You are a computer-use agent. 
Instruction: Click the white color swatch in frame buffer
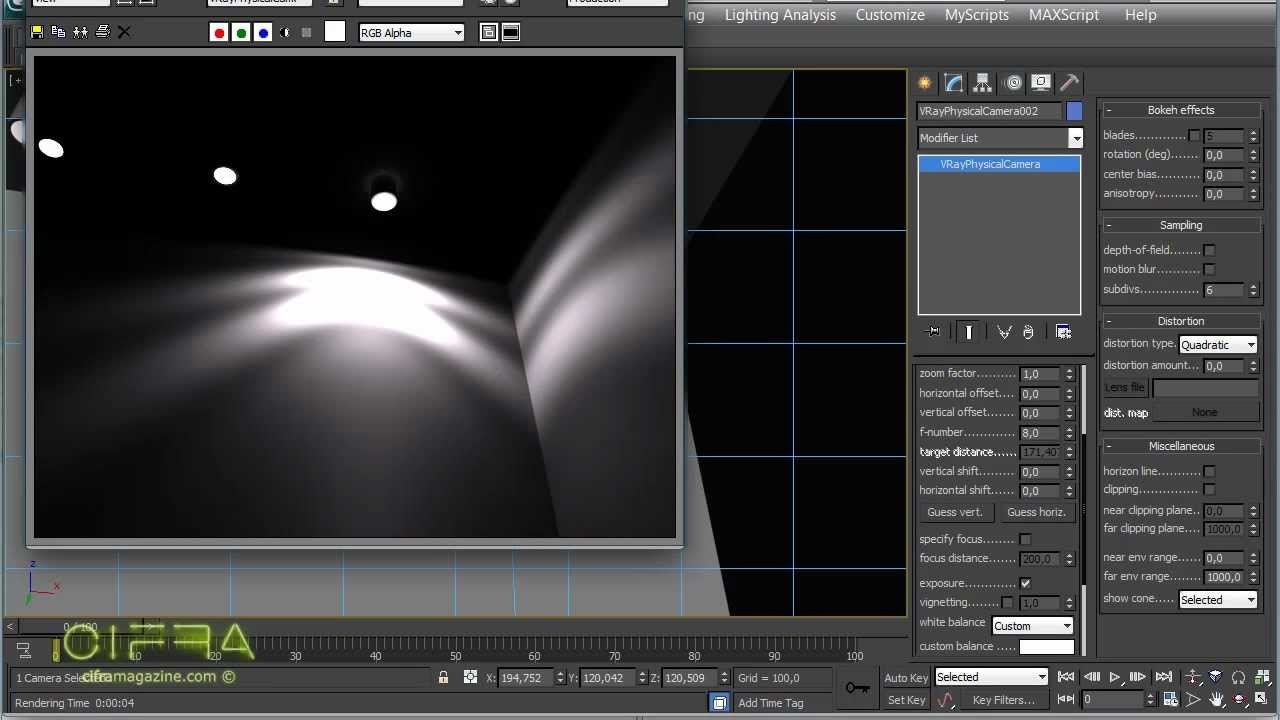coord(335,32)
